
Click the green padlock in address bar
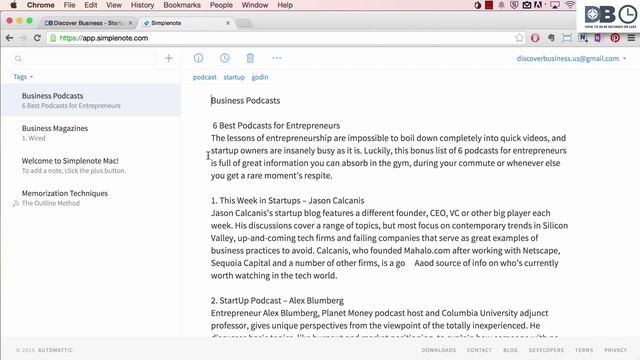[53, 38]
